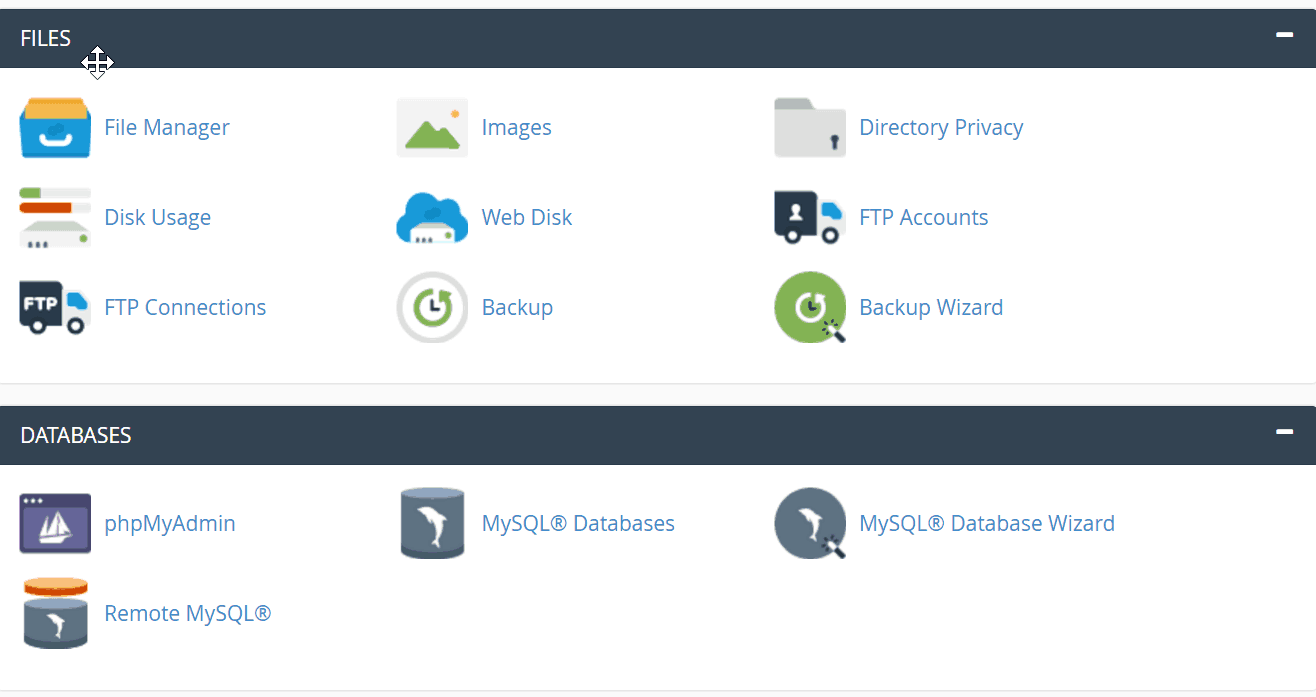Open the phpMyAdmin link
Screen dimensions: 1316x697
point(170,523)
